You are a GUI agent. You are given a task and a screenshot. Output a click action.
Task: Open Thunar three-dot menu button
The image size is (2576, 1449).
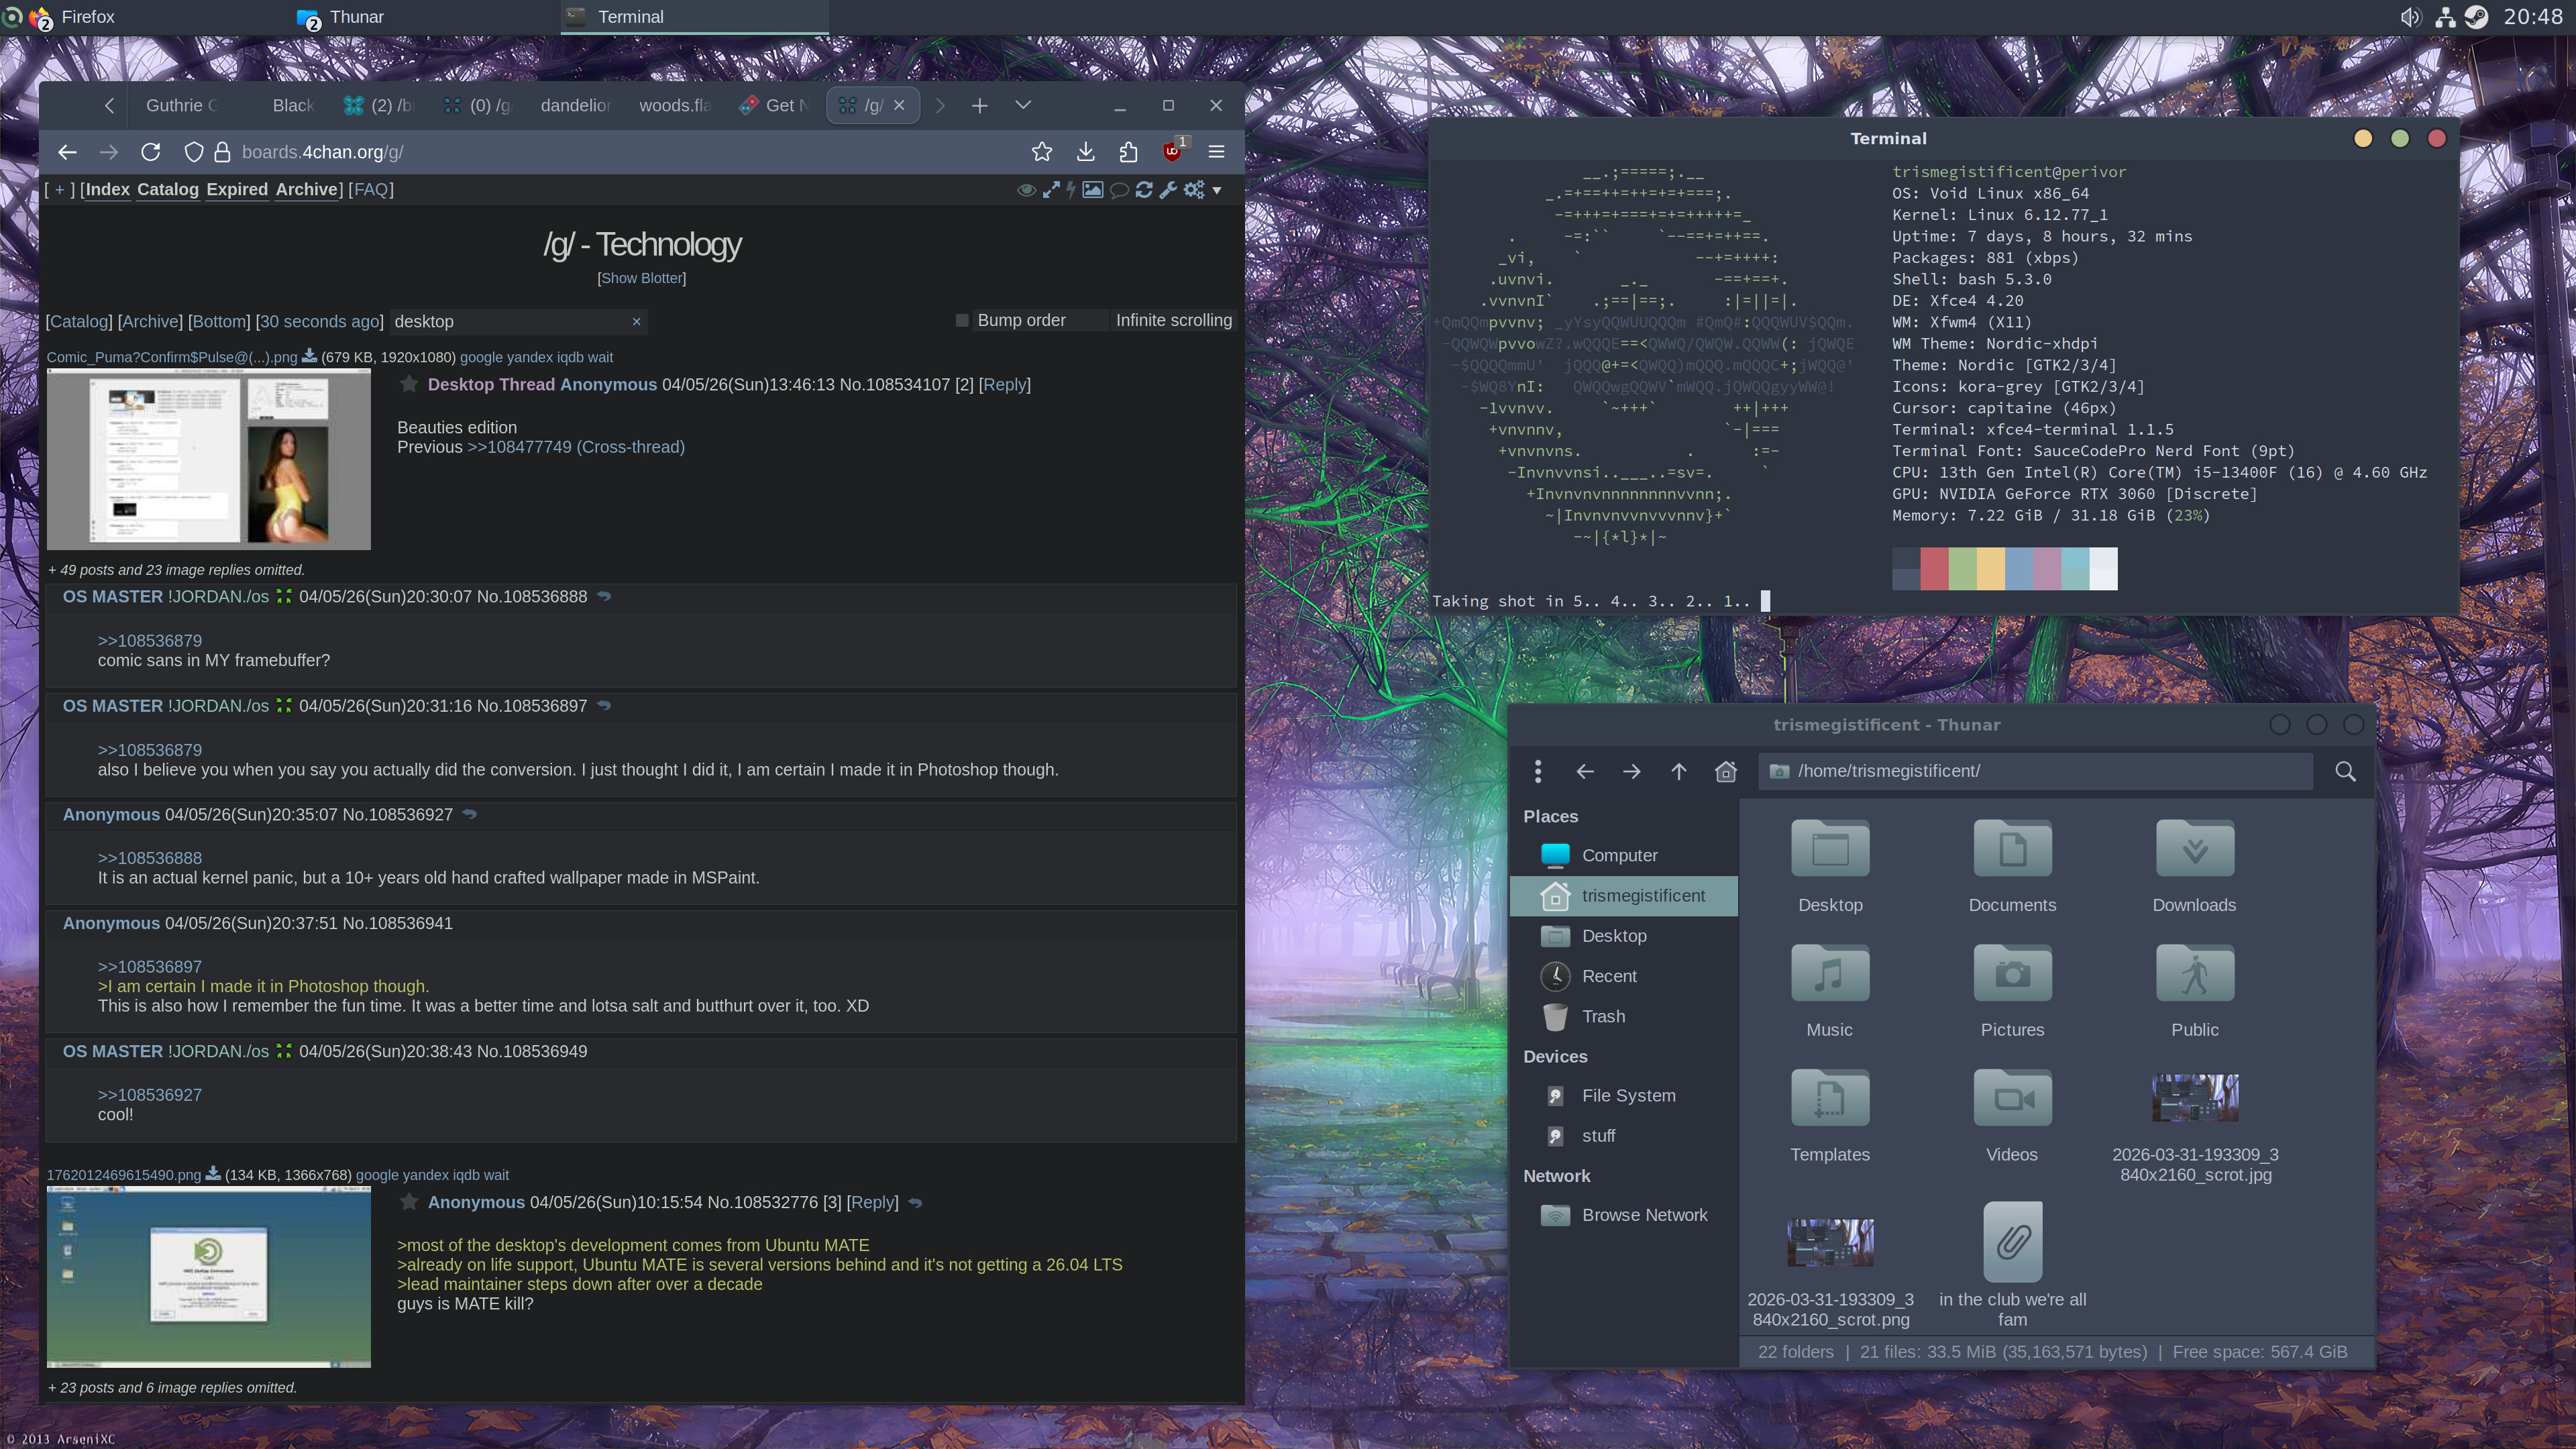tap(1538, 771)
